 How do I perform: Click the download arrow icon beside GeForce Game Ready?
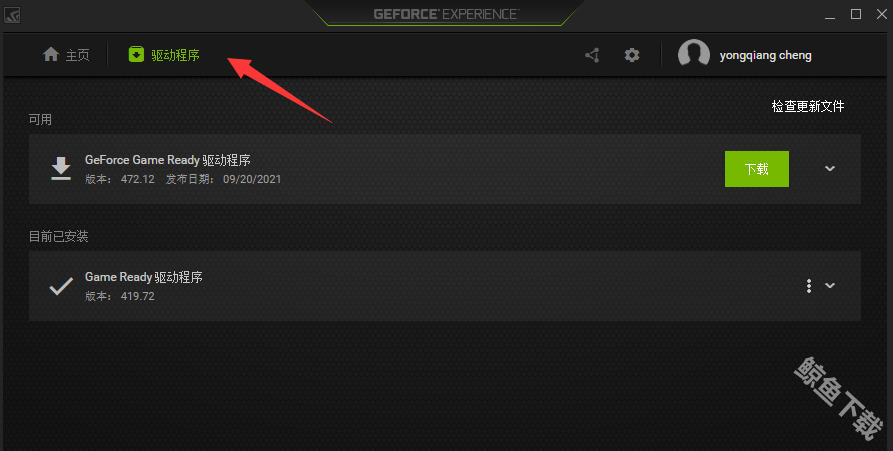tap(61, 169)
